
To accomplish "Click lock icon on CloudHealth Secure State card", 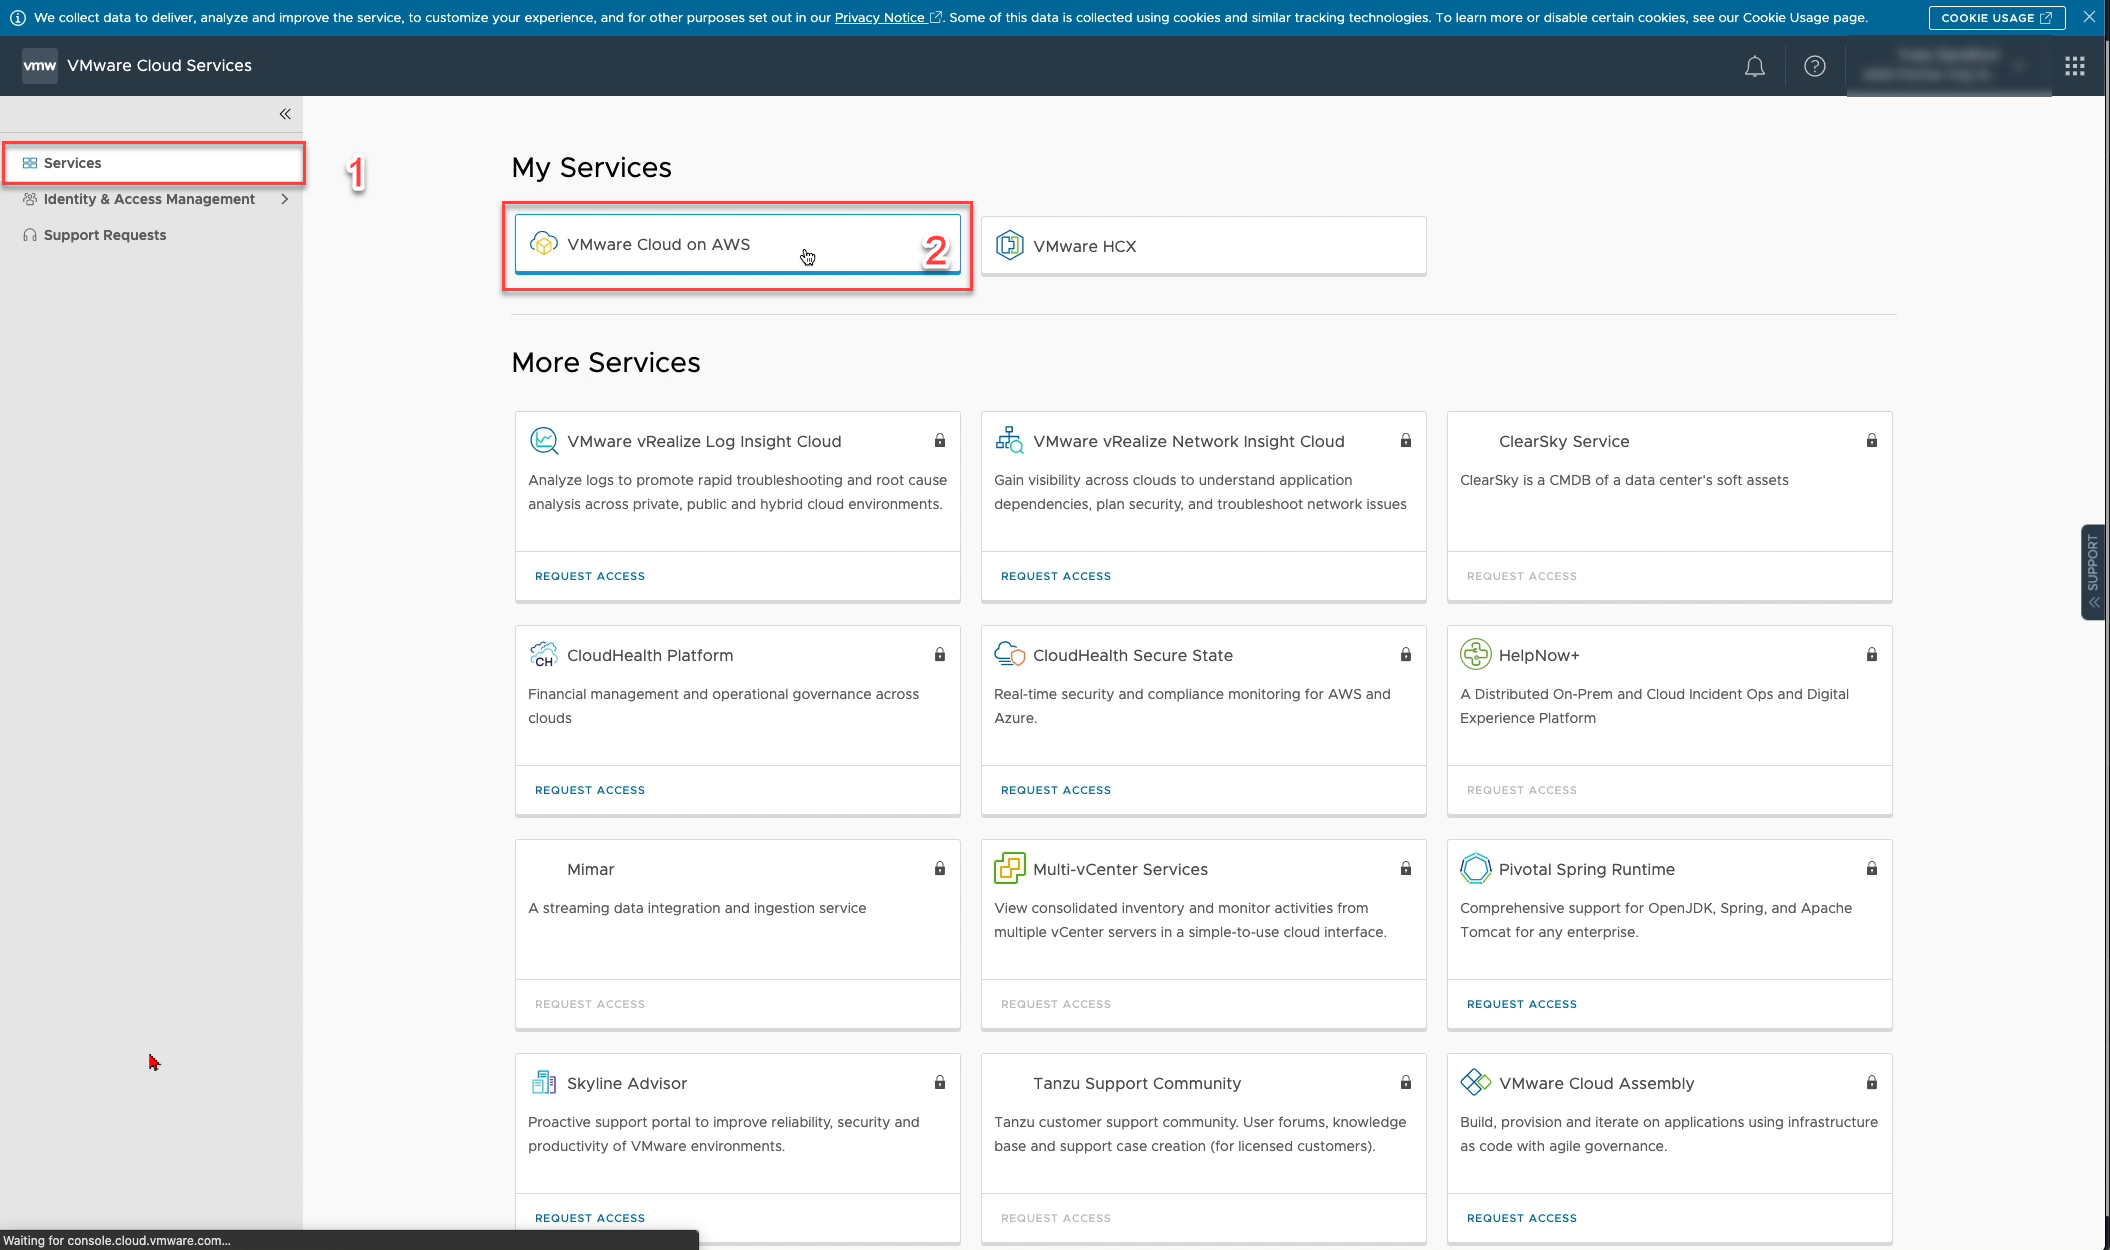I will (x=1406, y=655).
